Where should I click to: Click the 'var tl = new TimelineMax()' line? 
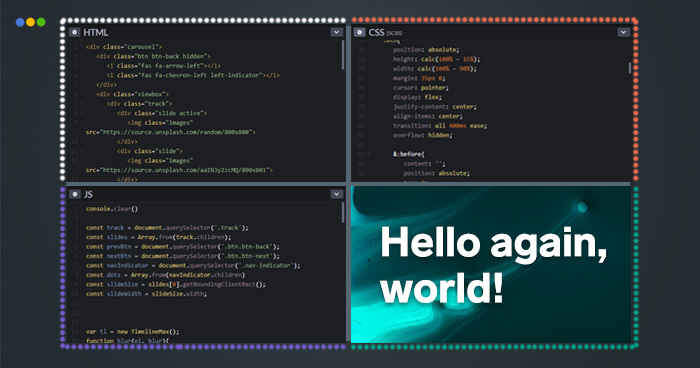(133, 332)
